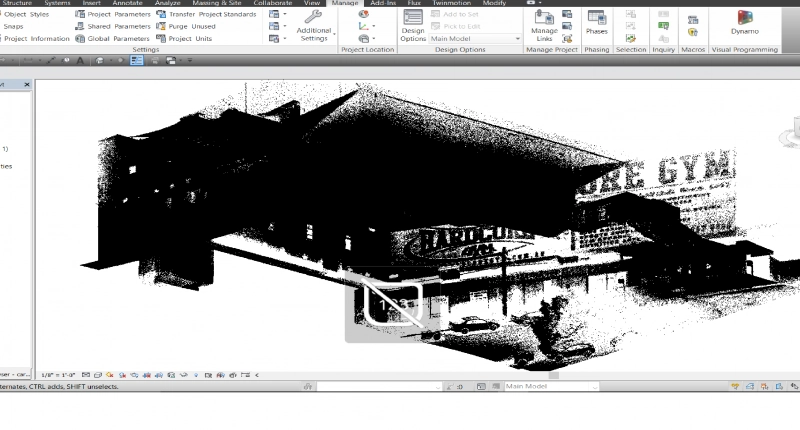Click the Edit selection icon
800x430 pixels.
(x=631, y=38)
